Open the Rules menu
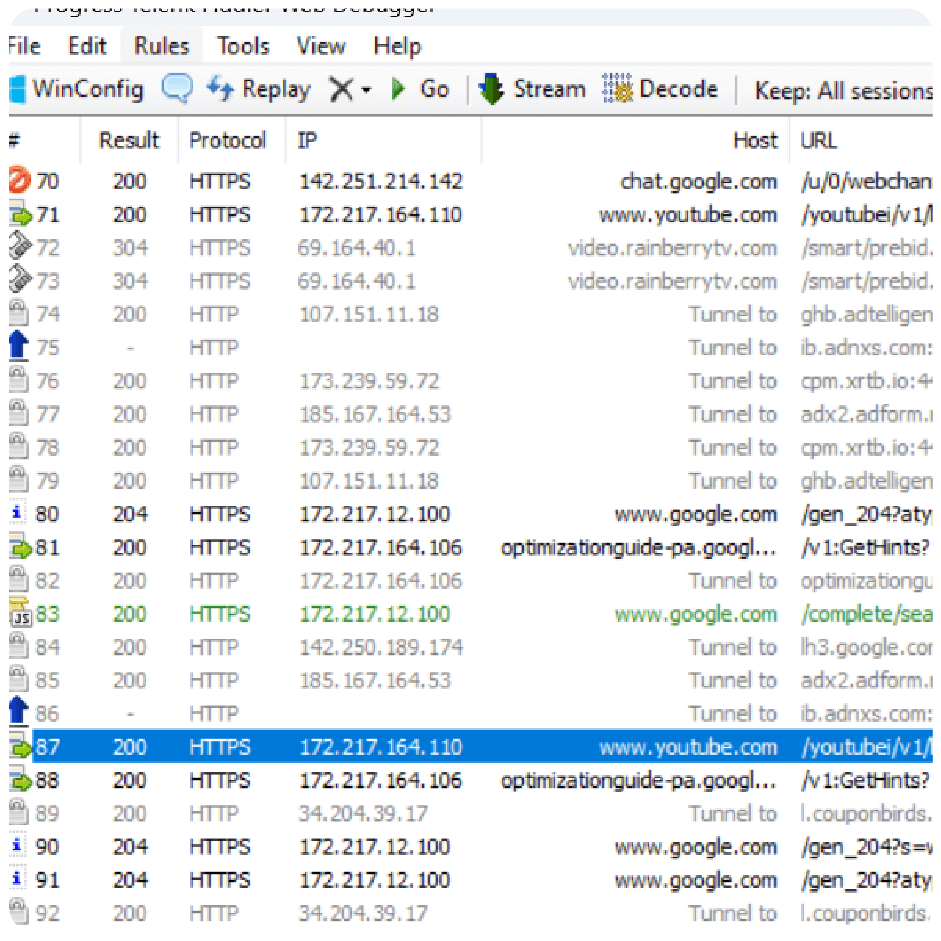The width and height of the screenshot is (941, 941). pos(161,46)
